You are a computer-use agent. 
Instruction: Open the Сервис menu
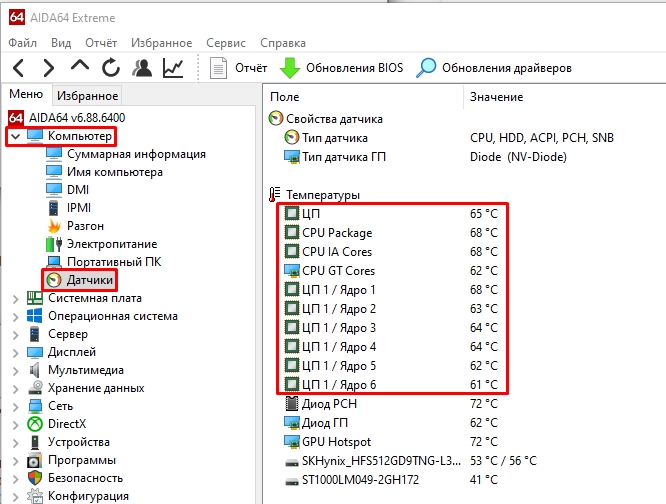click(x=226, y=43)
